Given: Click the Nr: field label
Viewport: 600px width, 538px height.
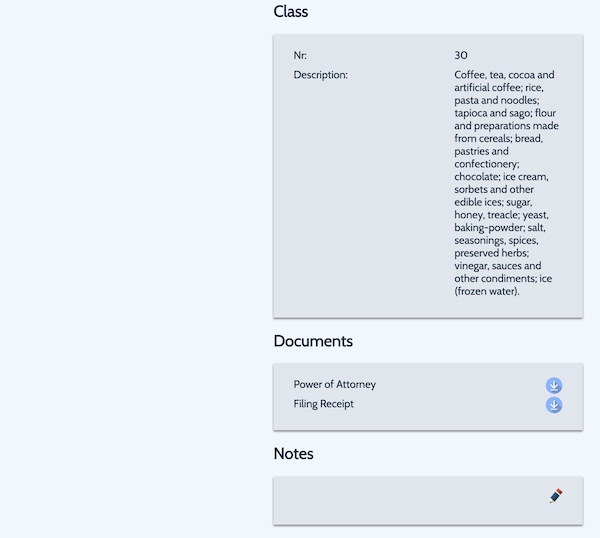Looking at the screenshot, I should point(300,55).
